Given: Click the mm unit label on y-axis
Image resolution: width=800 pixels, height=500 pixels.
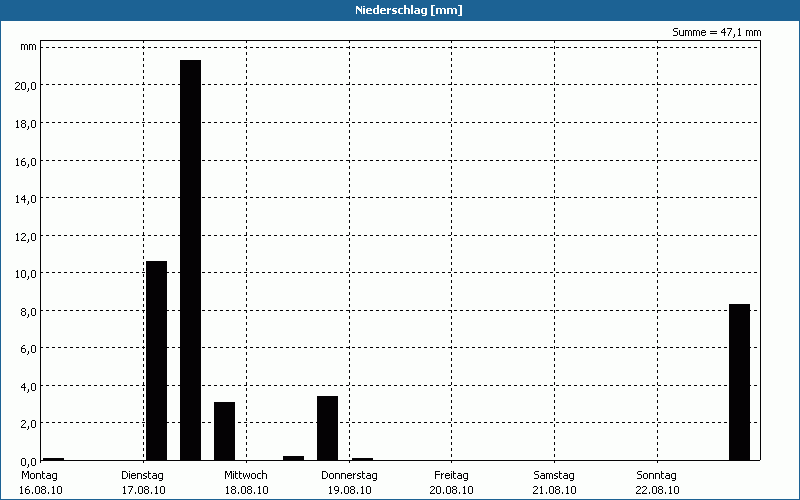Looking at the screenshot, I should coord(28,47).
